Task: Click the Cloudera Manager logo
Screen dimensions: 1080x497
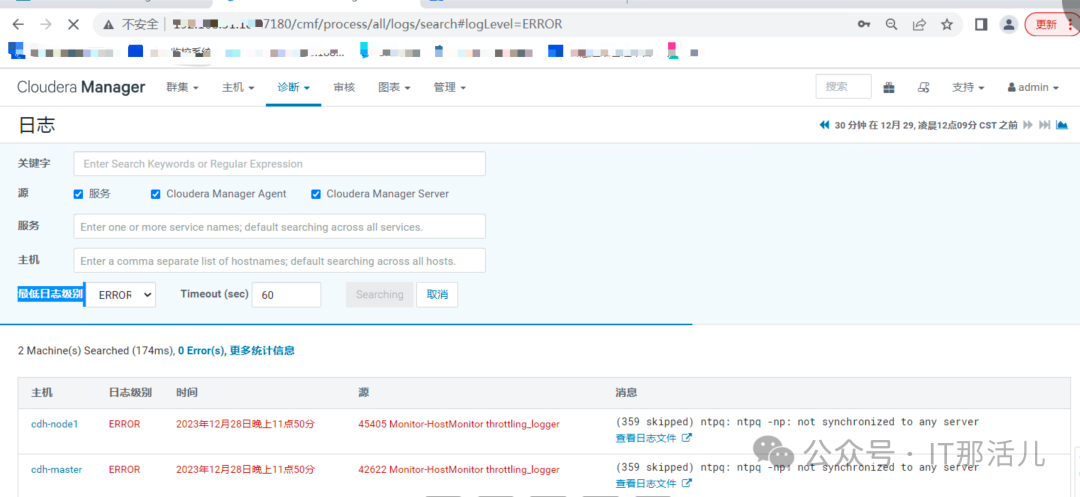Action: point(81,87)
